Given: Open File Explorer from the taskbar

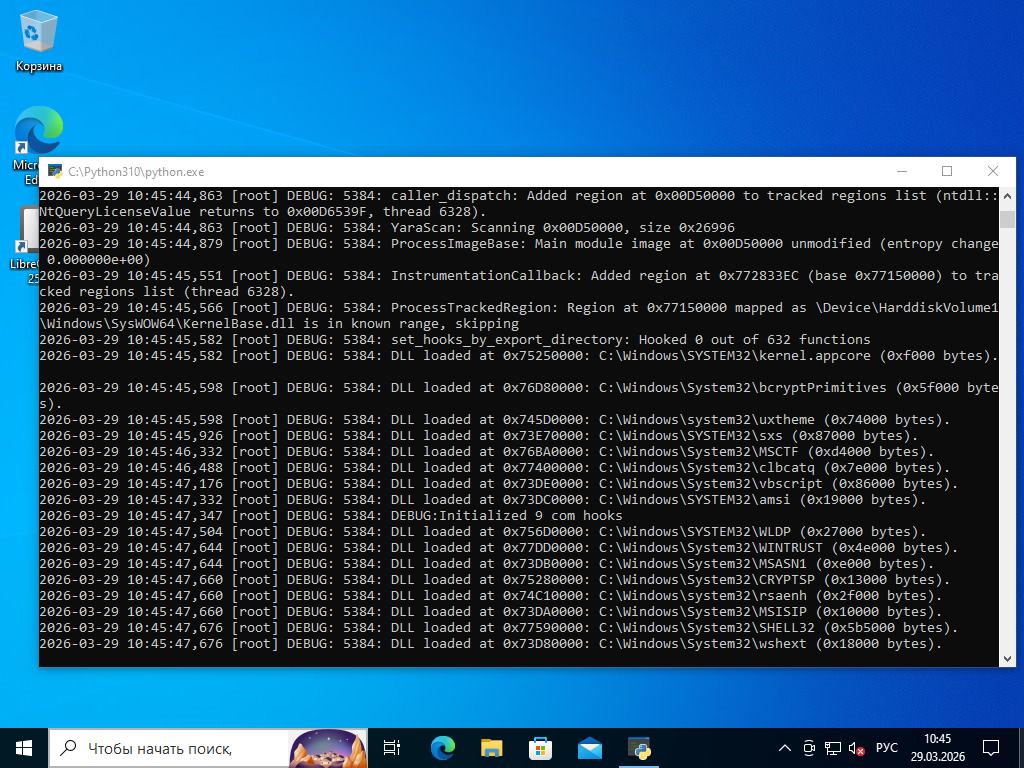Looking at the screenshot, I should [x=491, y=747].
